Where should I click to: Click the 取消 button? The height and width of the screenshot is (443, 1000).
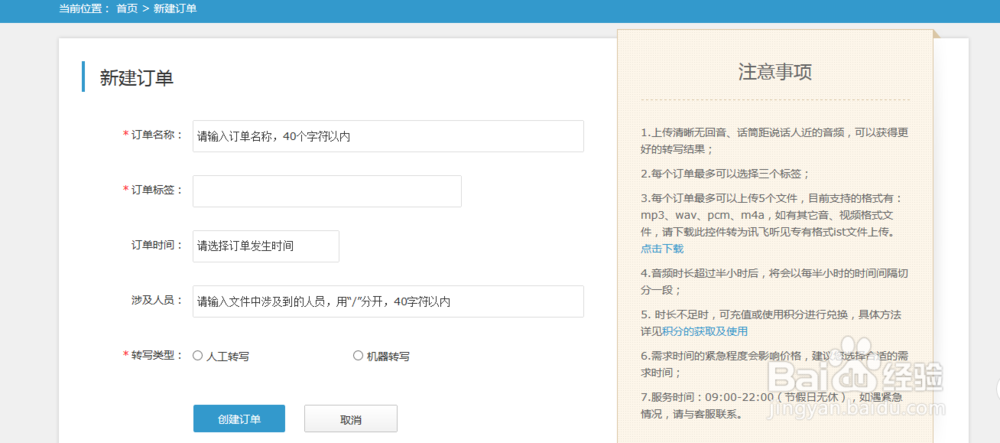click(x=351, y=419)
